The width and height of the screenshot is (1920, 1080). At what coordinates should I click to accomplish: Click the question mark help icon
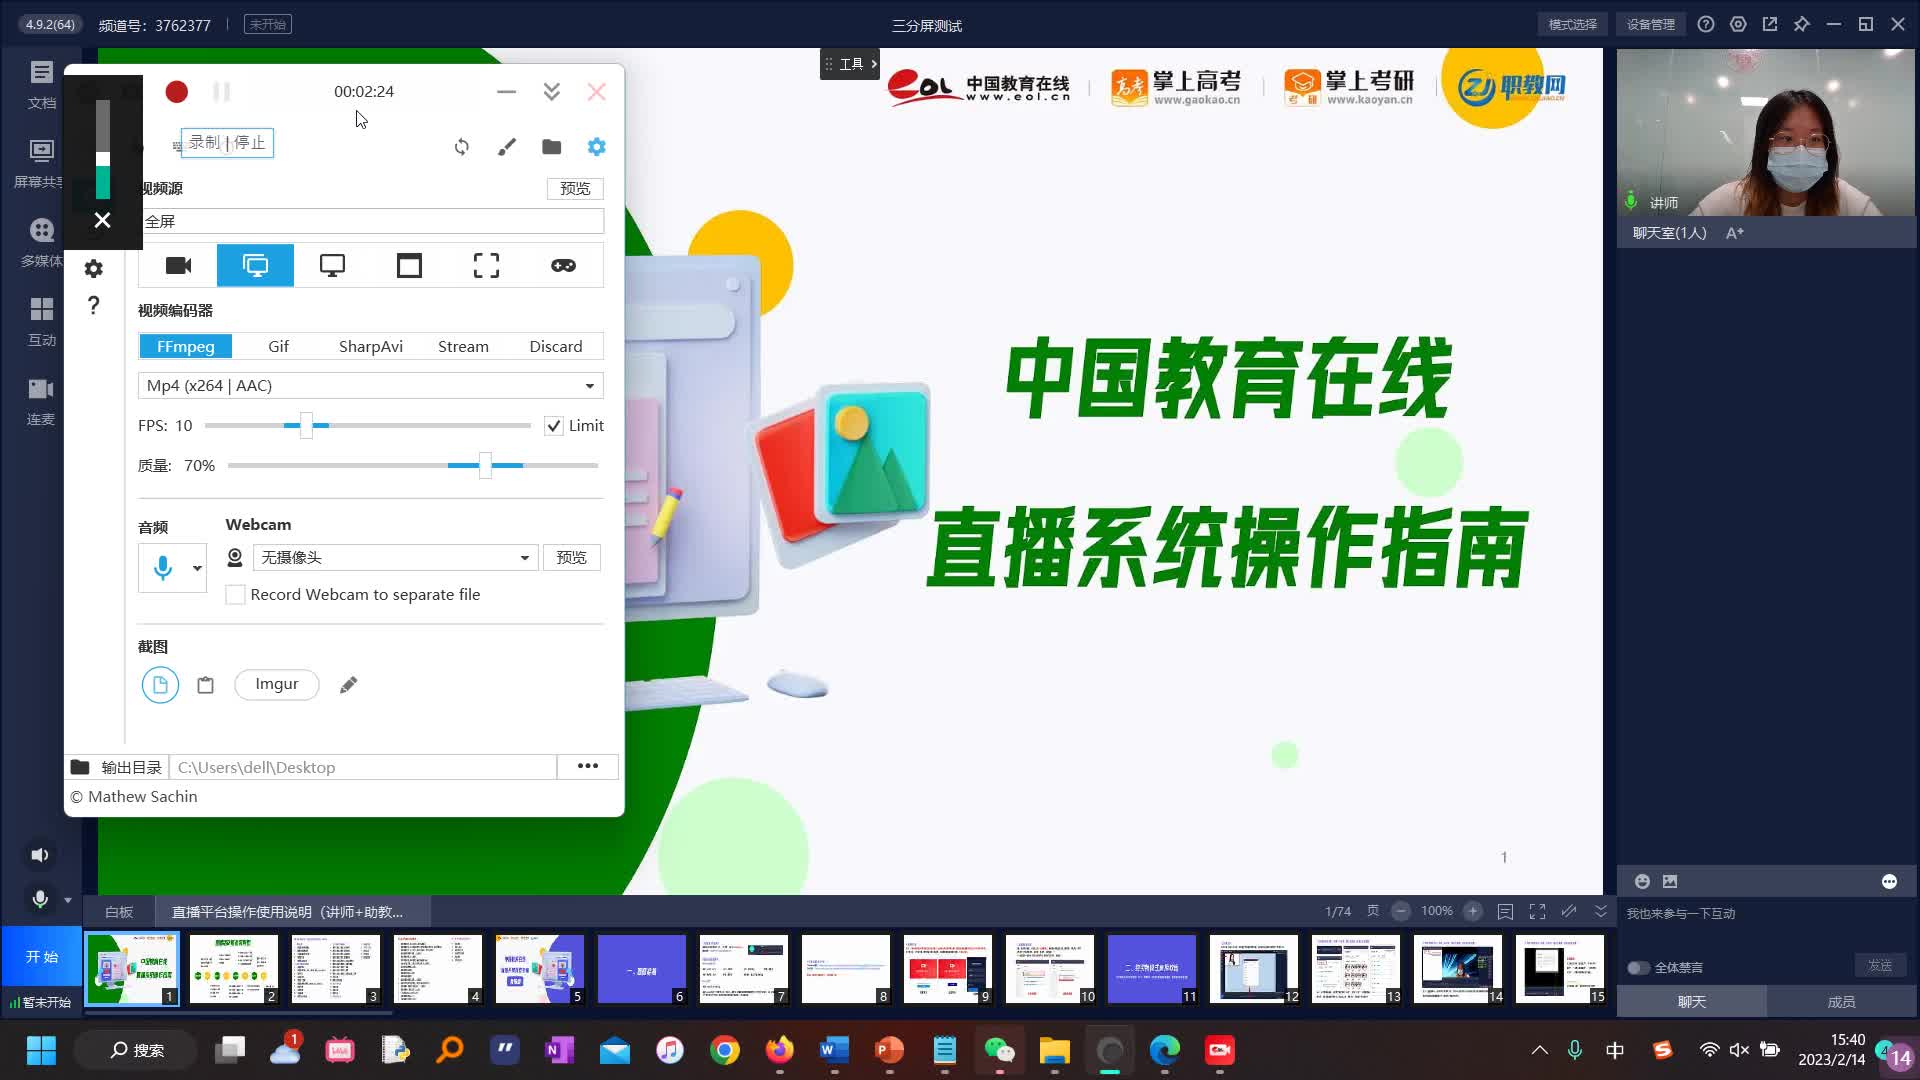click(x=94, y=305)
